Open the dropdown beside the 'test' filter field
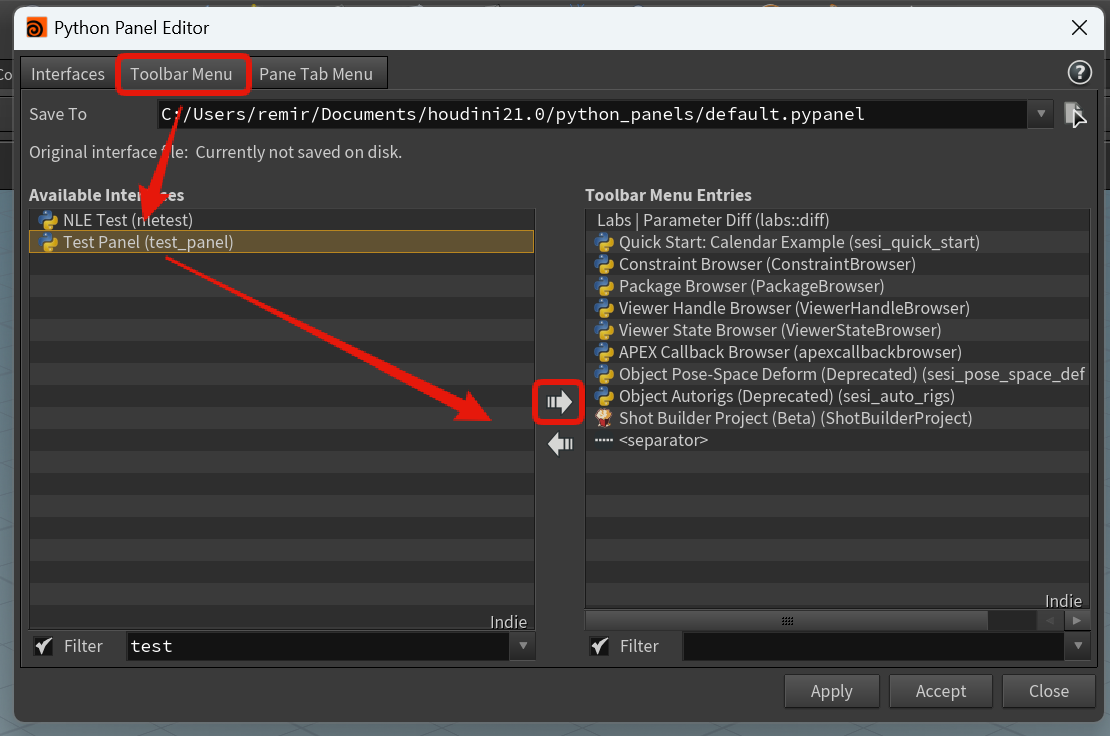The image size is (1110, 736). [523, 646]
